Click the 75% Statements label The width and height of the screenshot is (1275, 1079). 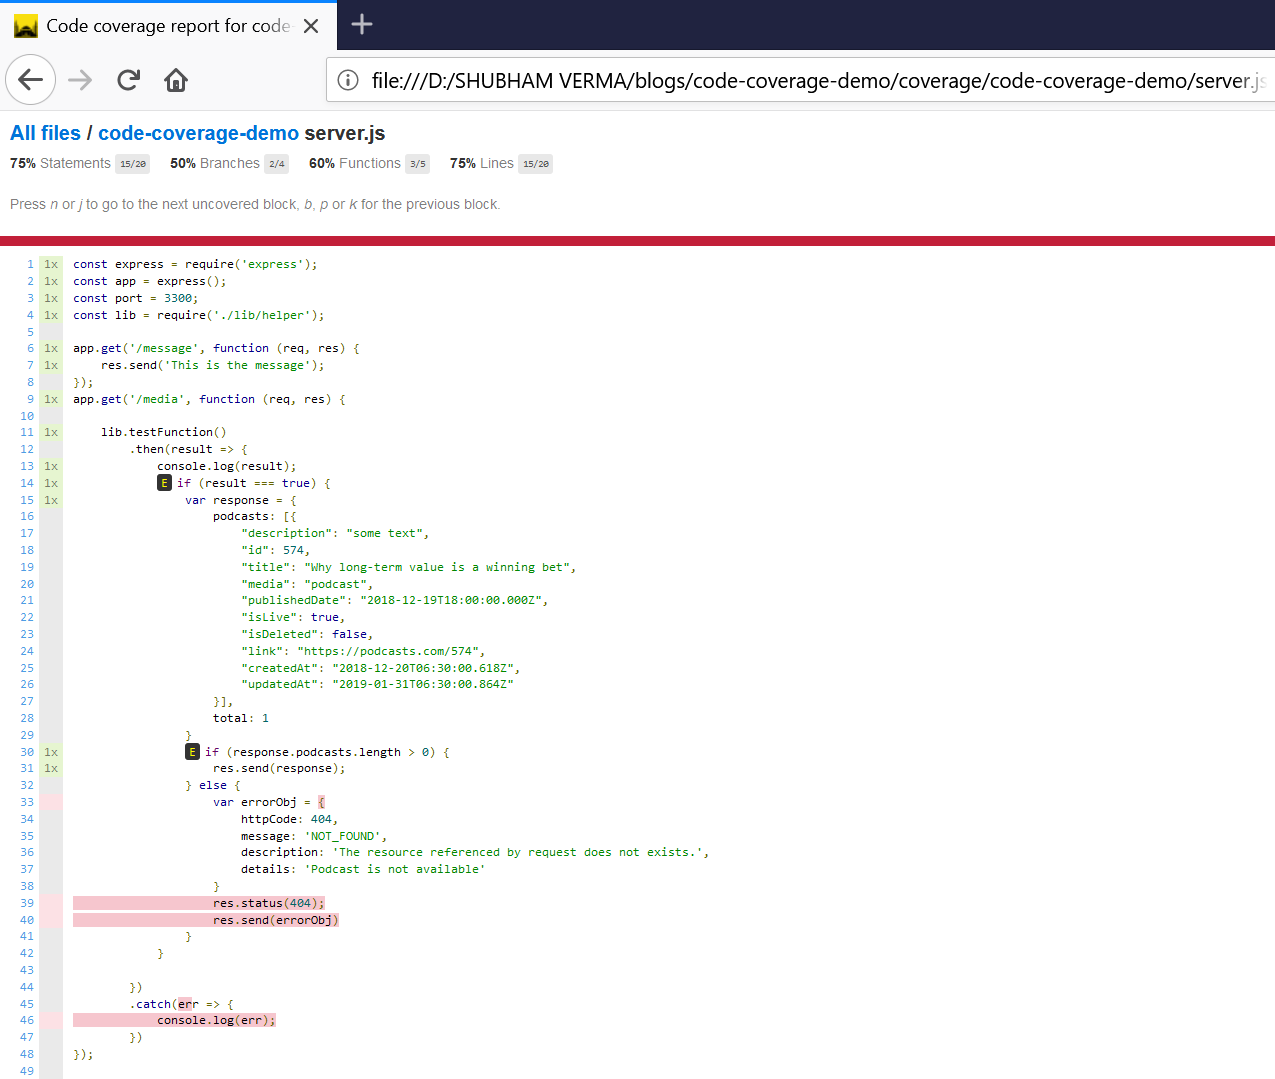60,163
